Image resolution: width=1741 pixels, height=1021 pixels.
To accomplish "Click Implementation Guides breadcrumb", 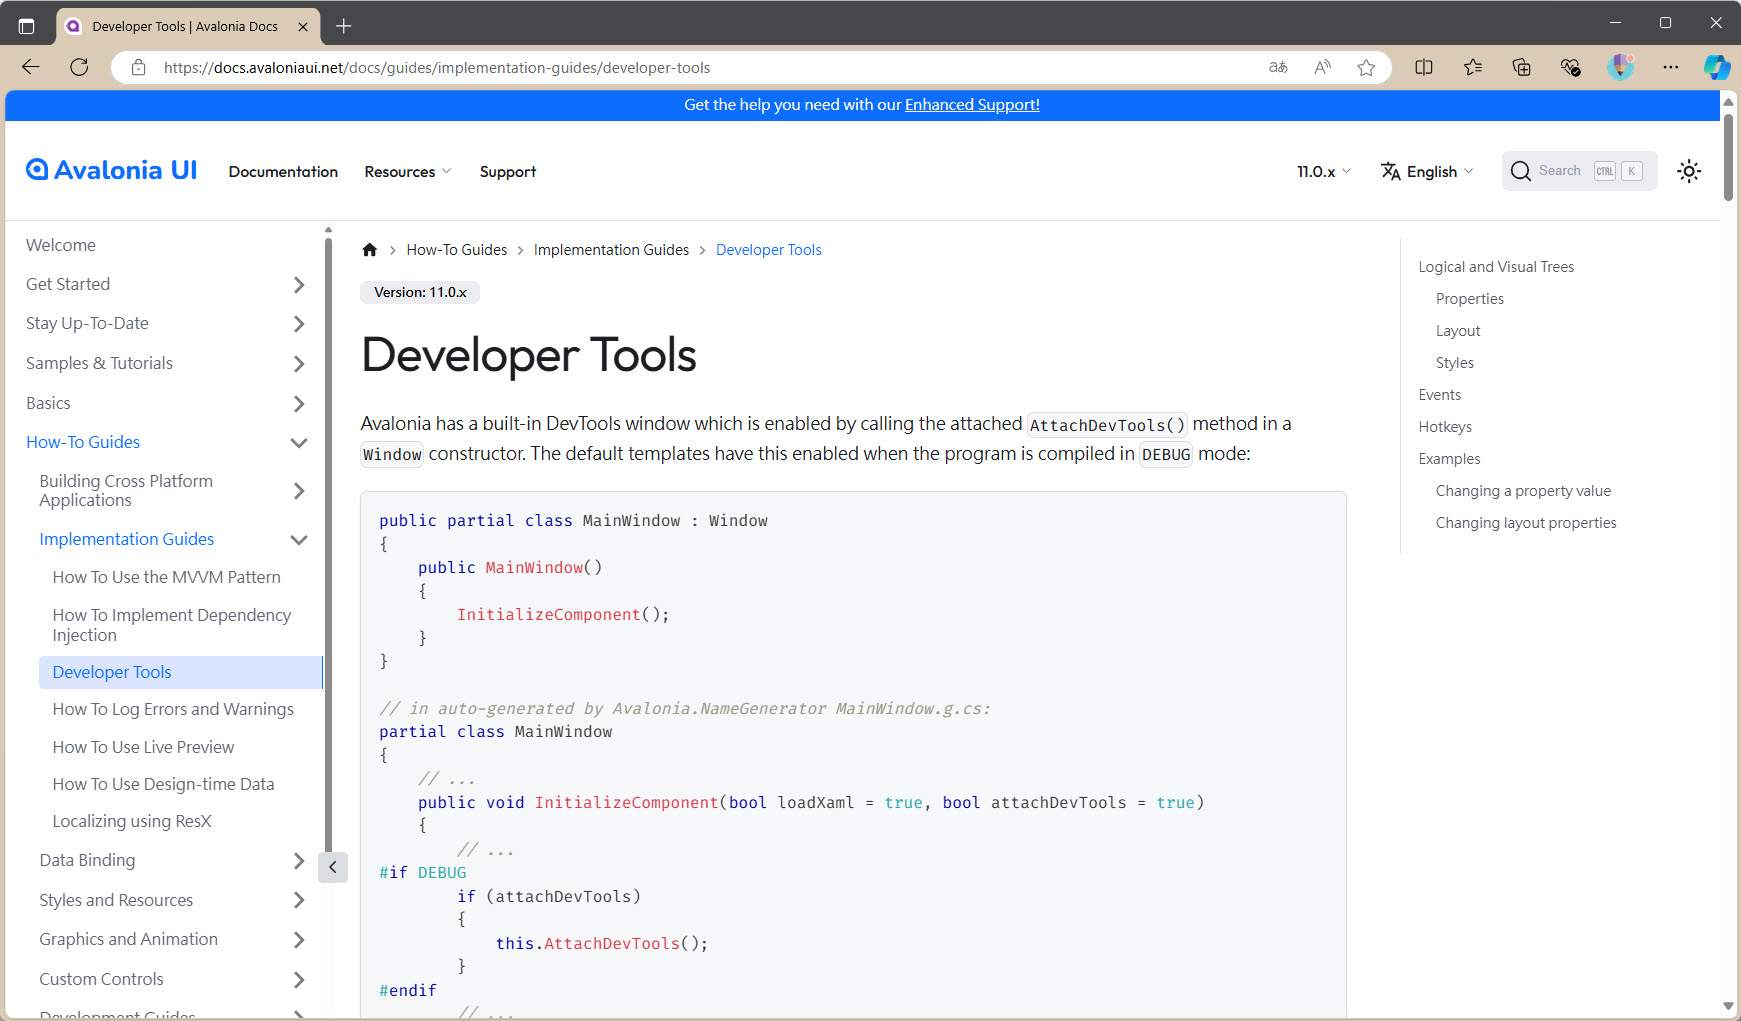I will click(x=611, y=250).
